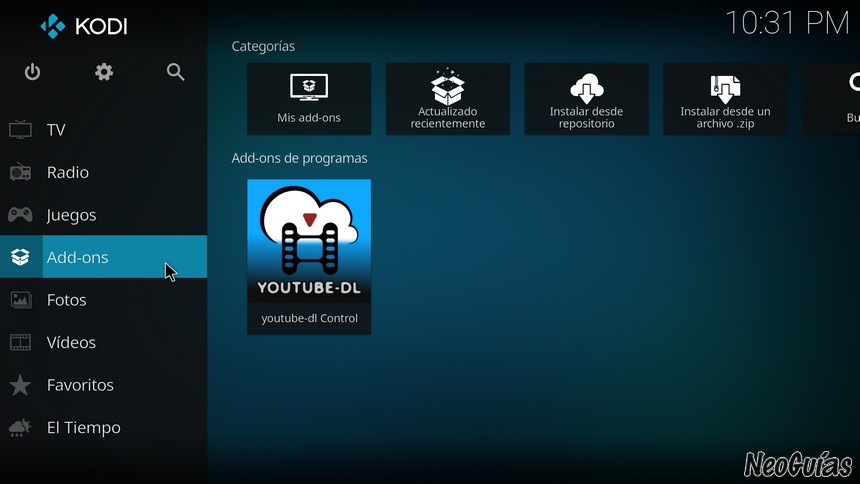Click the picture icon for Fotos
860x484 pixels.
(x=20, y=300)
